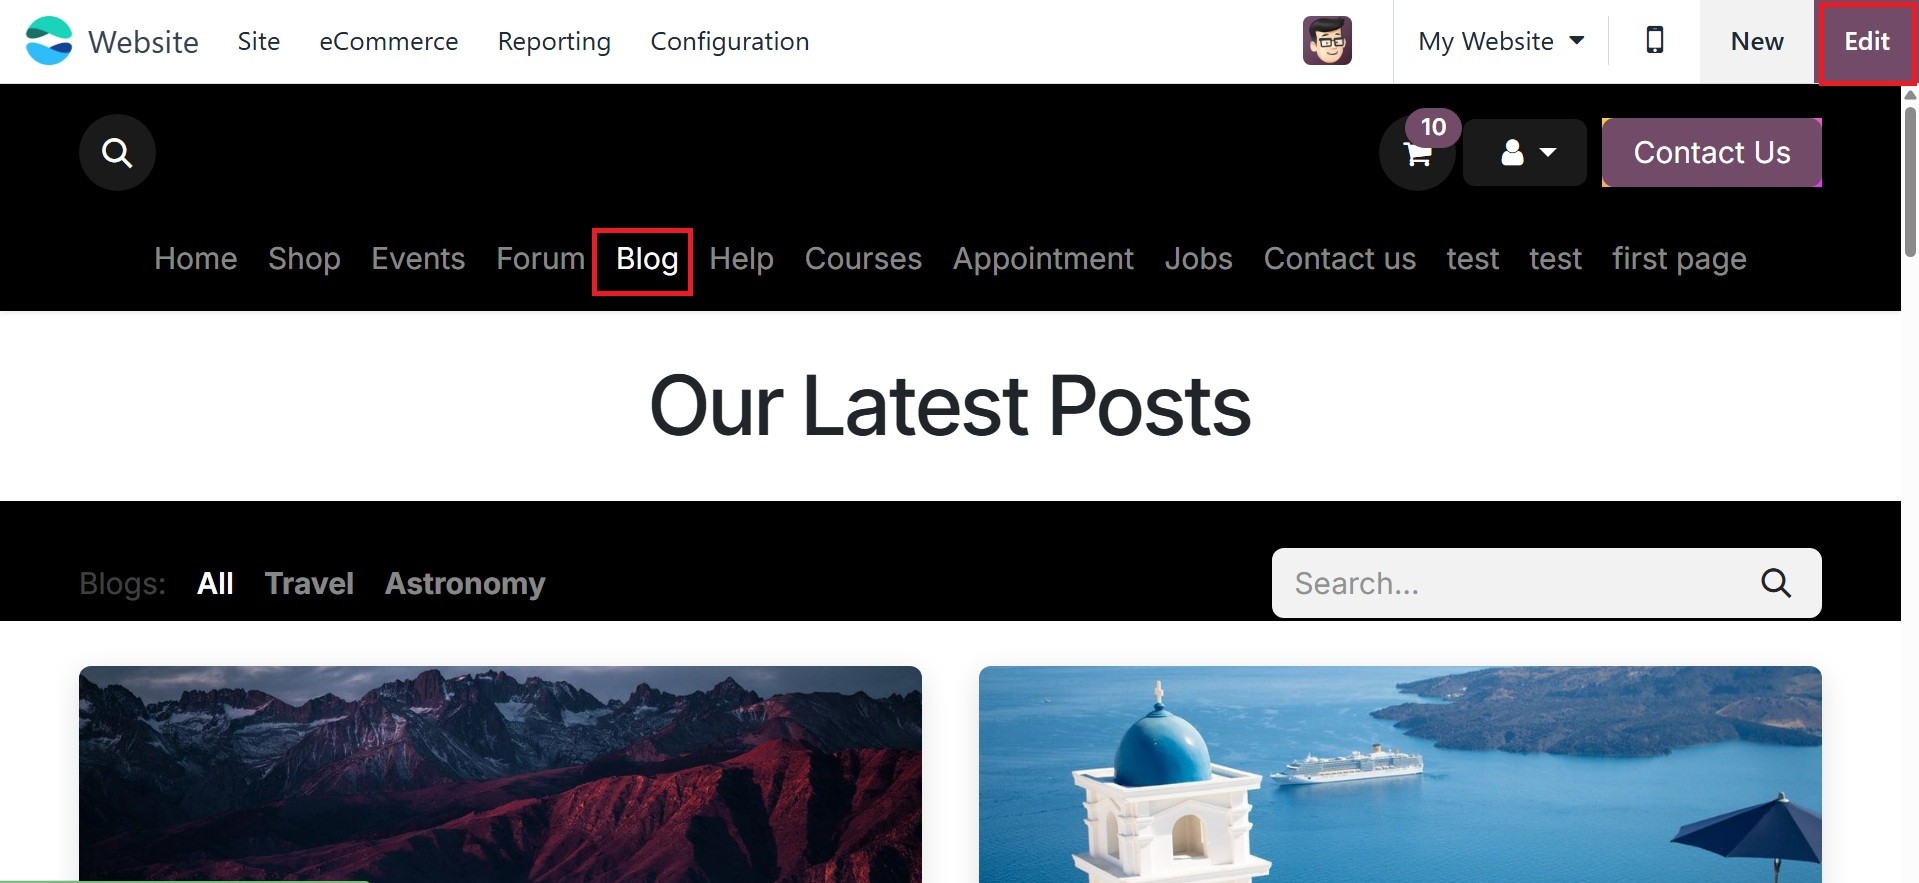Click the user avatar picture in the top bar

[x=1327, y=41]
